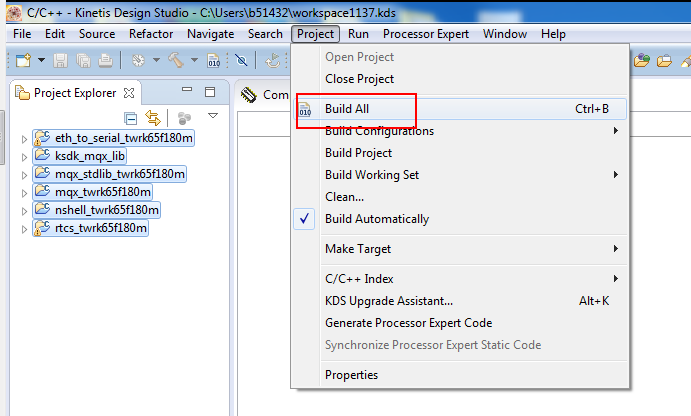The image size is (691, 416).
Task: Expand the mqx_stdlib_twrk65f180m project
Action: 24,175
